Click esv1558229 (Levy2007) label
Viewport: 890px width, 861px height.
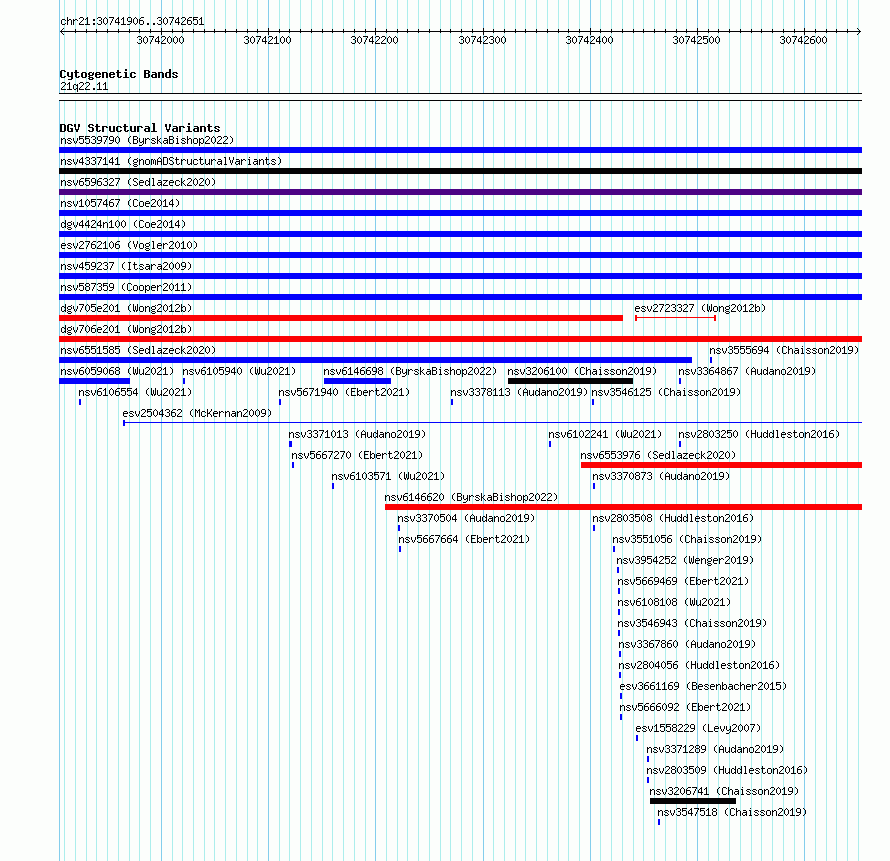pyautogui.click(x=698, y=728)
